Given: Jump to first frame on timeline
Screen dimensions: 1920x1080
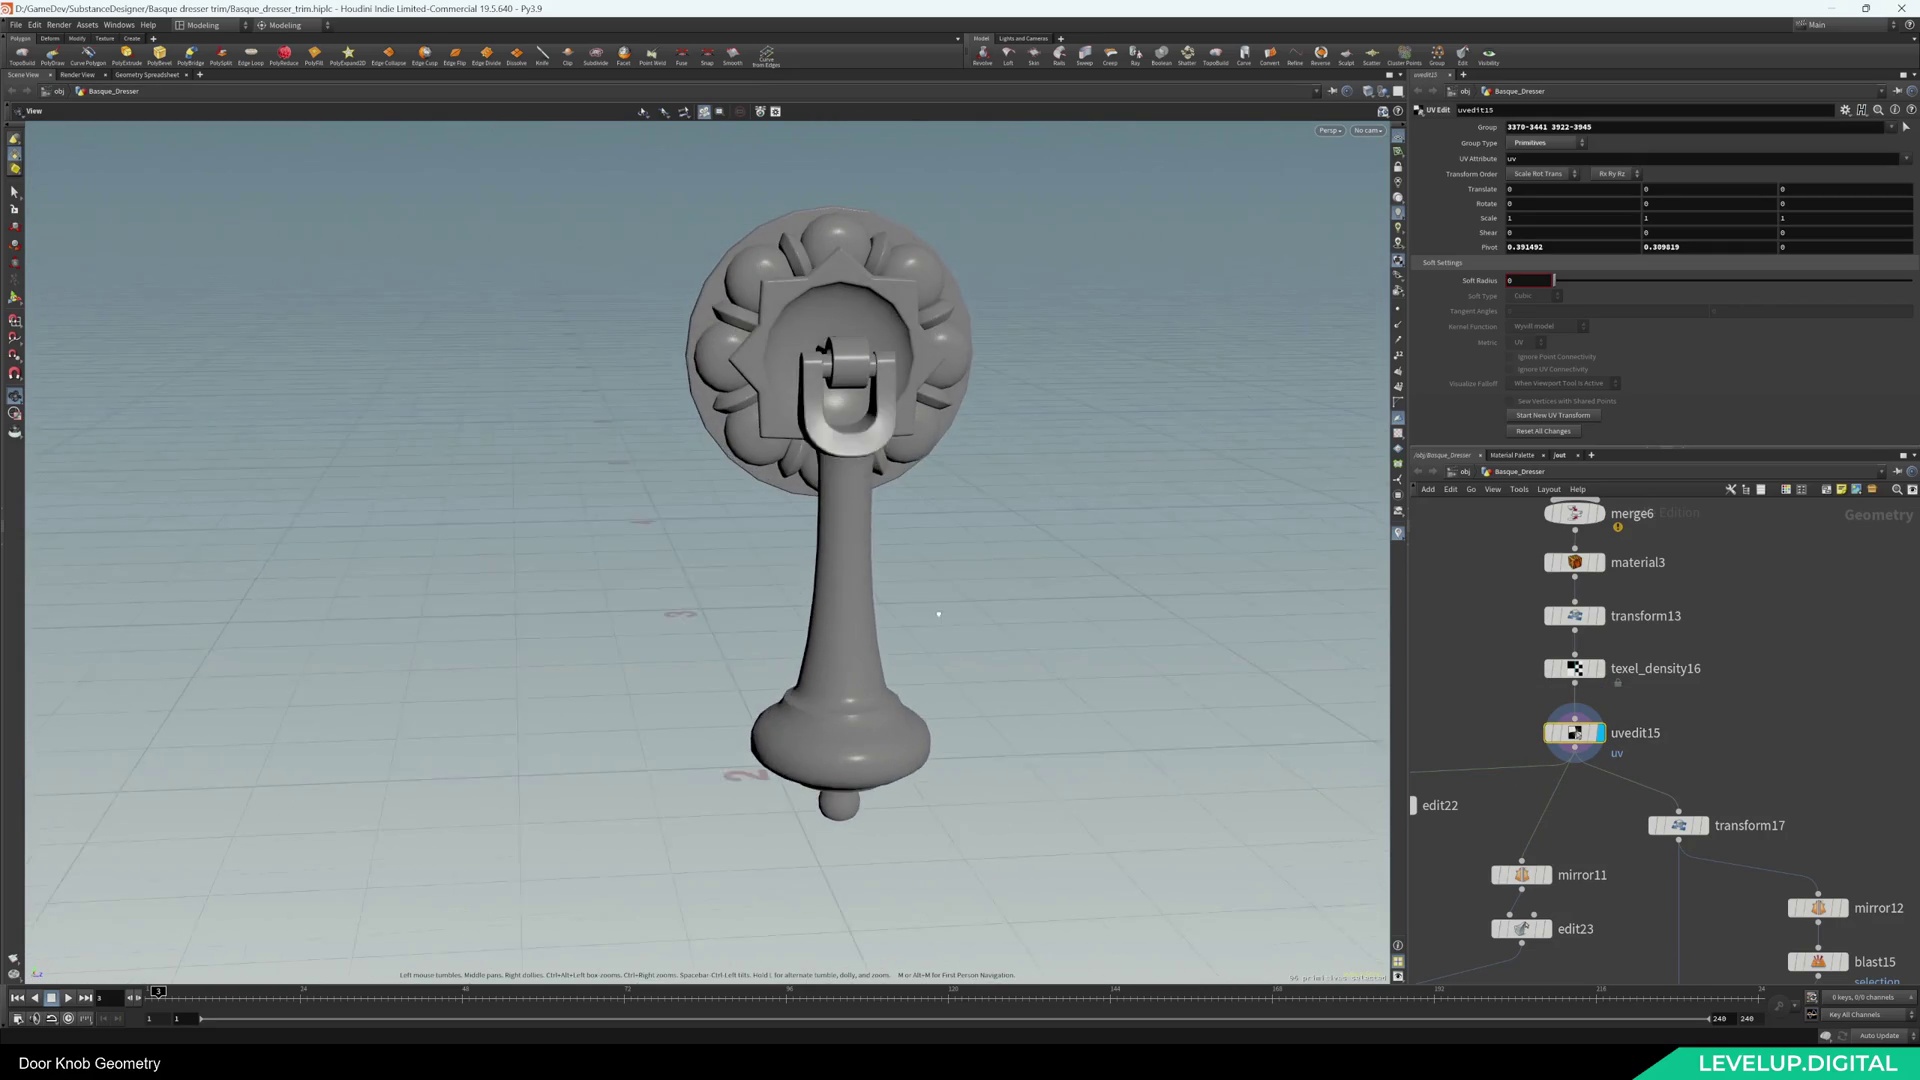Looking at the screenshot, I should coord(17,998).
